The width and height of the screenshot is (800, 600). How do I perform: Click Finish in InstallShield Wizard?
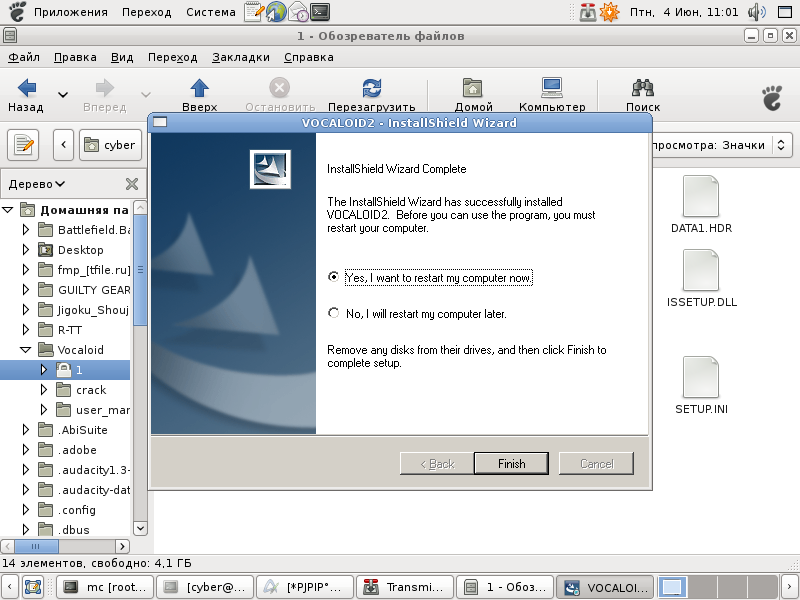pyautogui.click(x=511, y=463)
